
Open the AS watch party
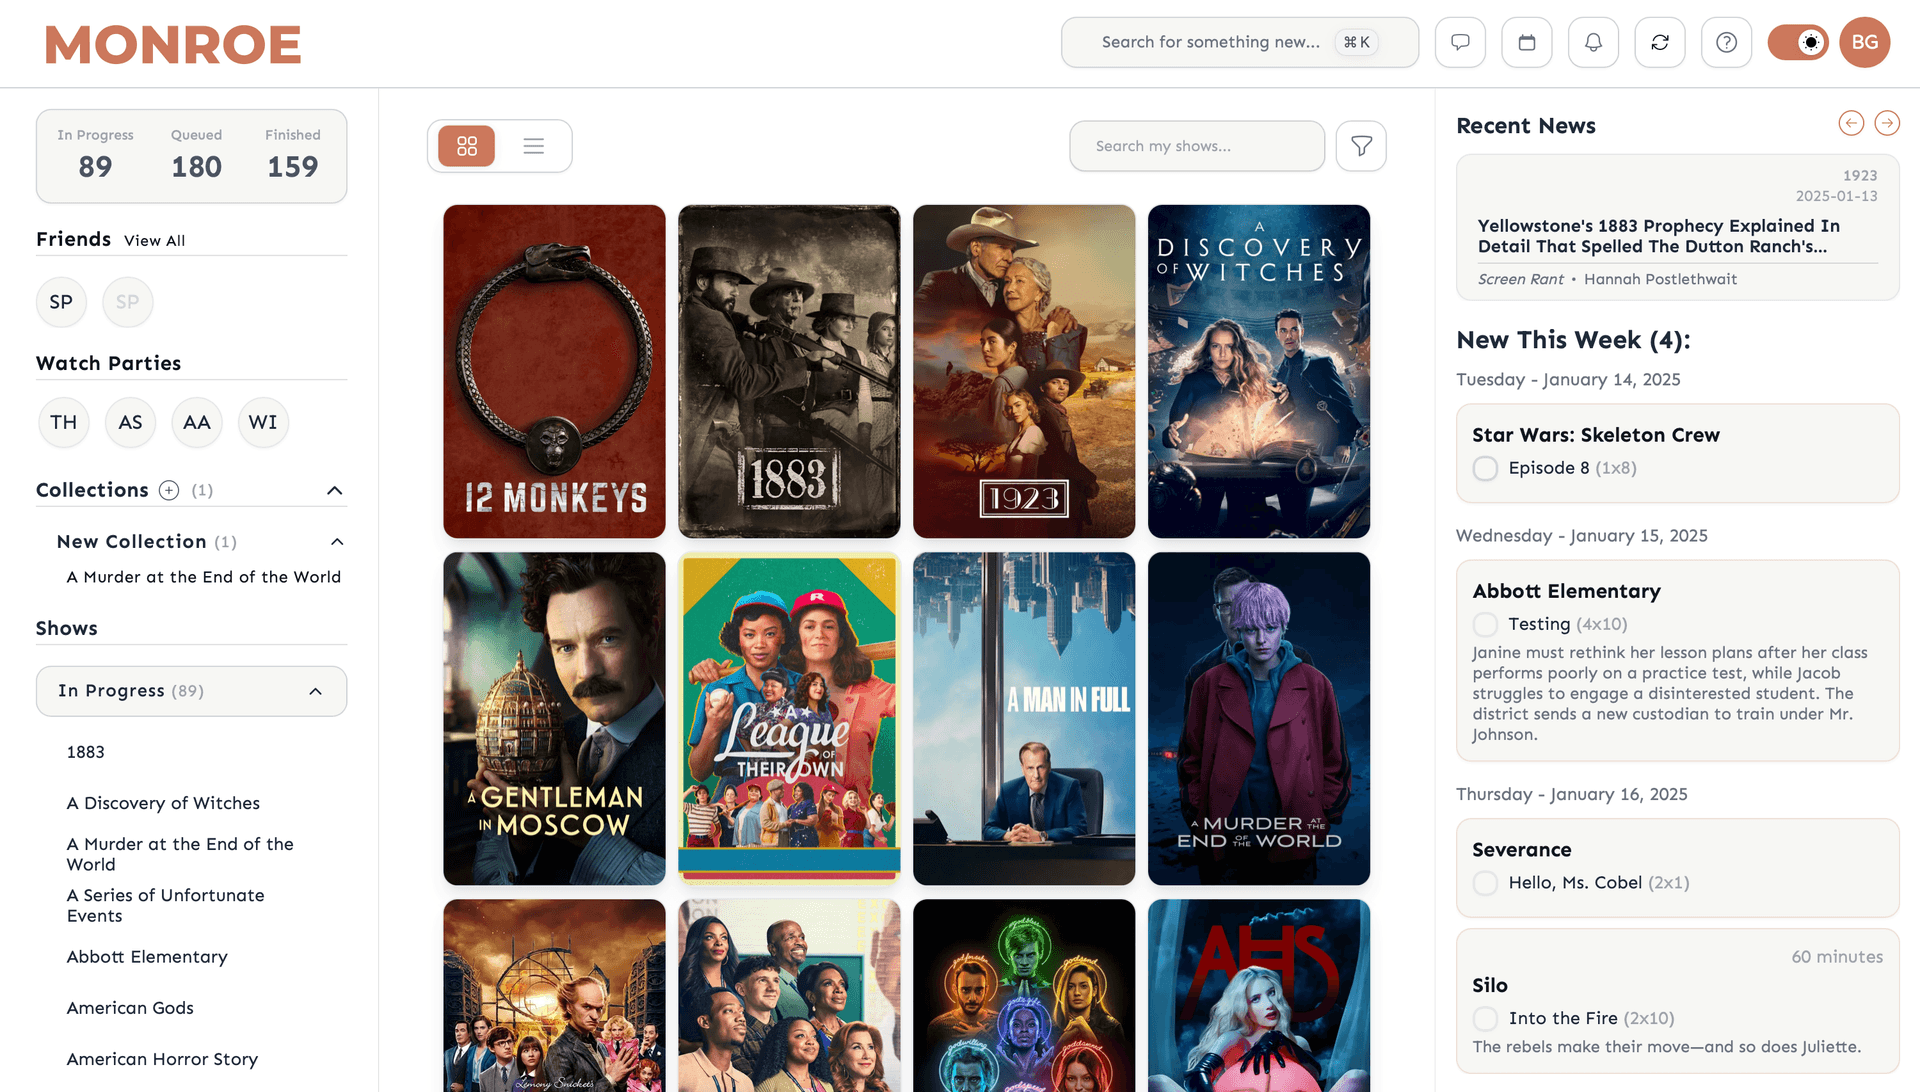point(130,422)
